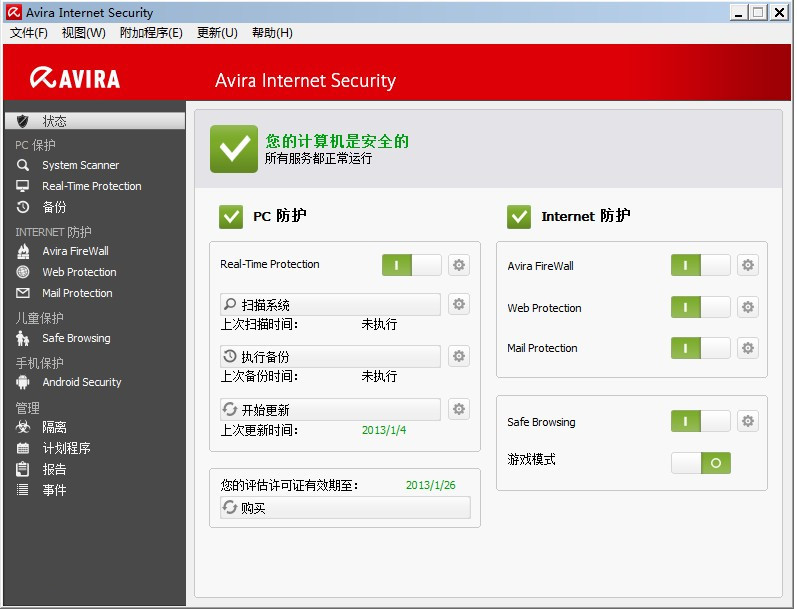797x609 pixels.
Task: Open Safe Browsing settings gear
Action: click(748, 421)
